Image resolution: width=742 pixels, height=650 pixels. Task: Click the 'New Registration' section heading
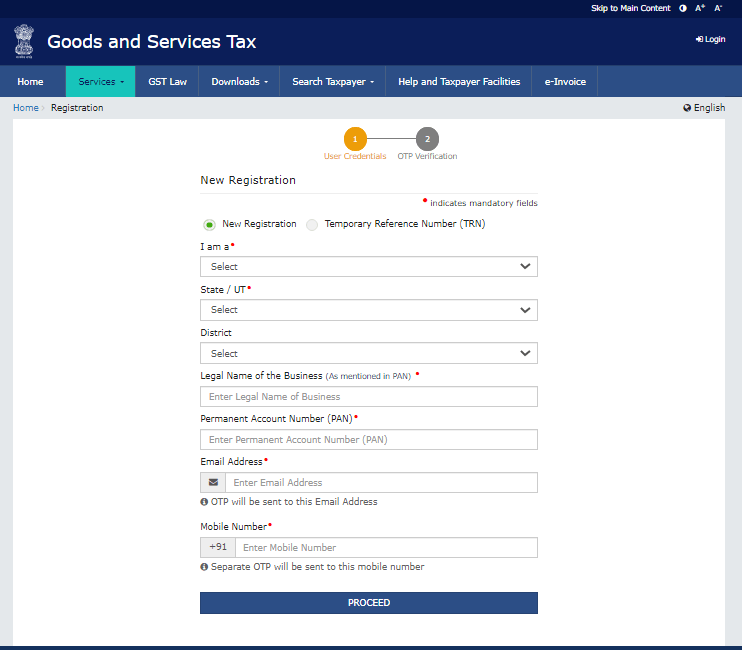click(248, 180)
